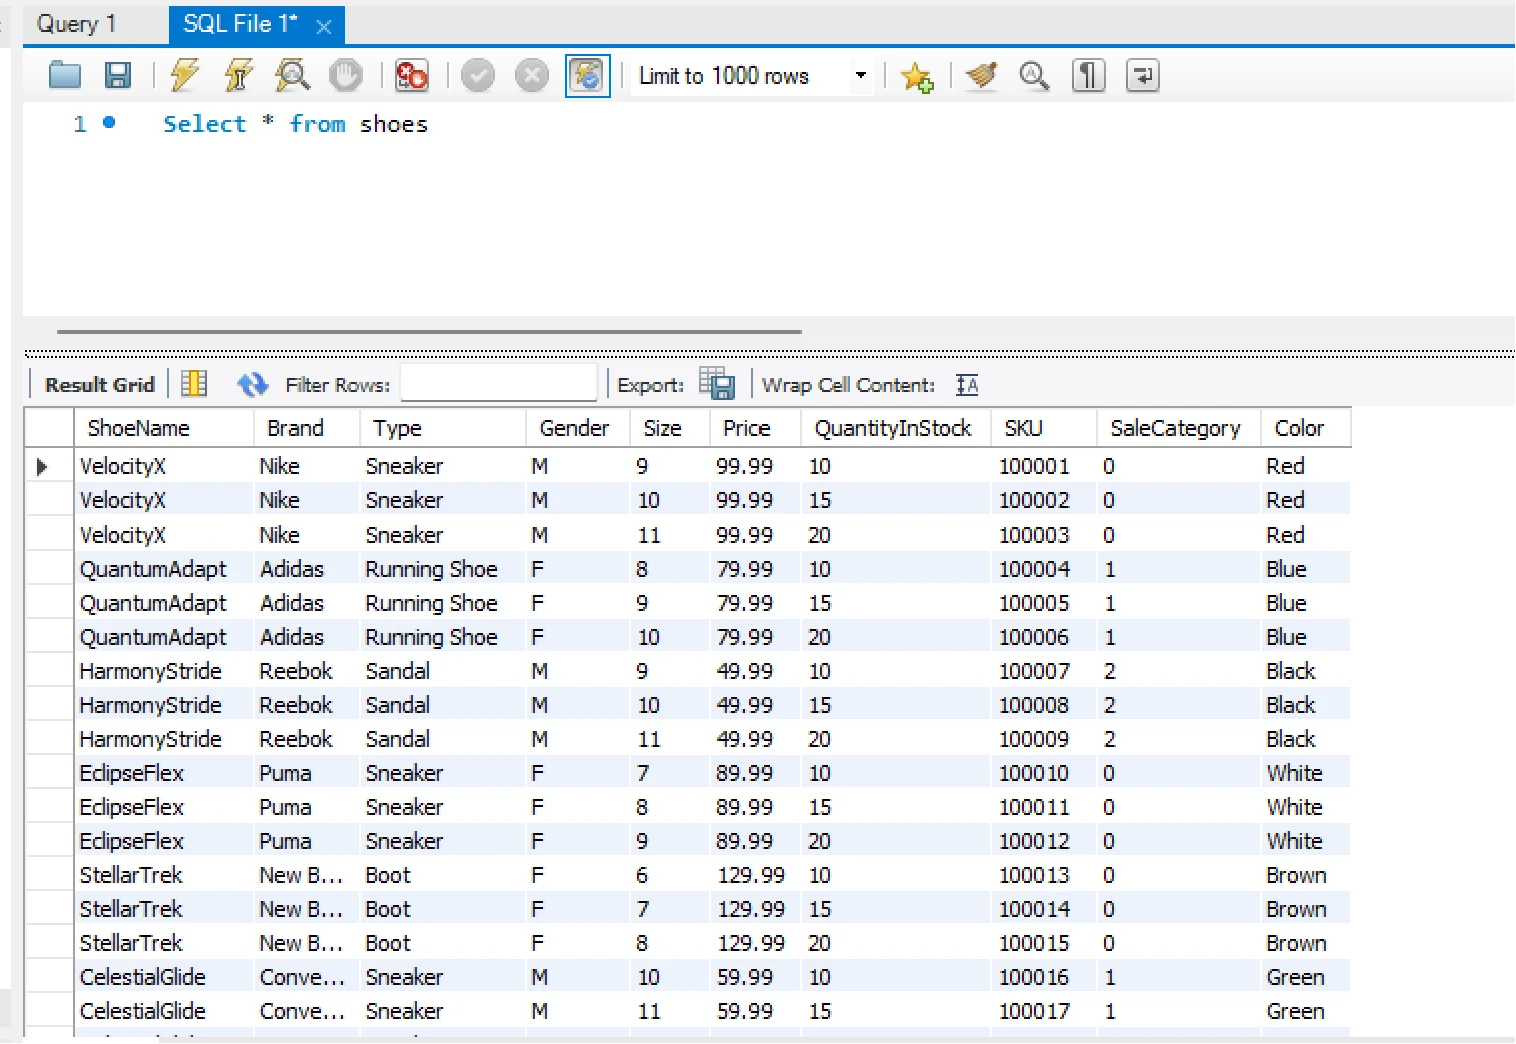Toggle Wrap Cell Content in results

(x=967, y=385)
